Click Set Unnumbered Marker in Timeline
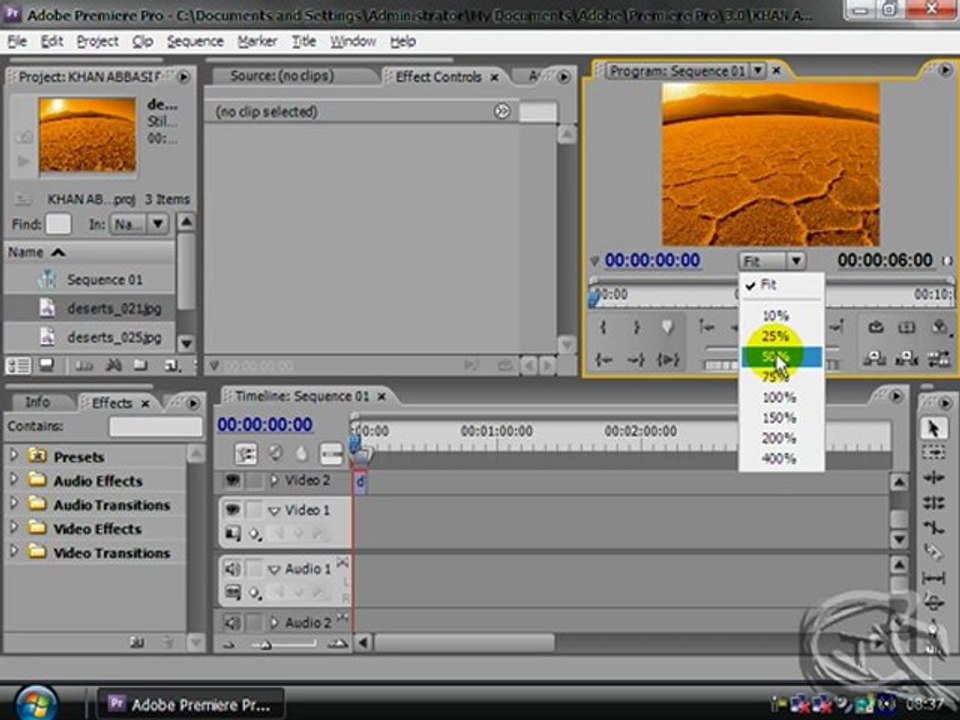Viewport: 960px width, 720px height. click(302, 454)
